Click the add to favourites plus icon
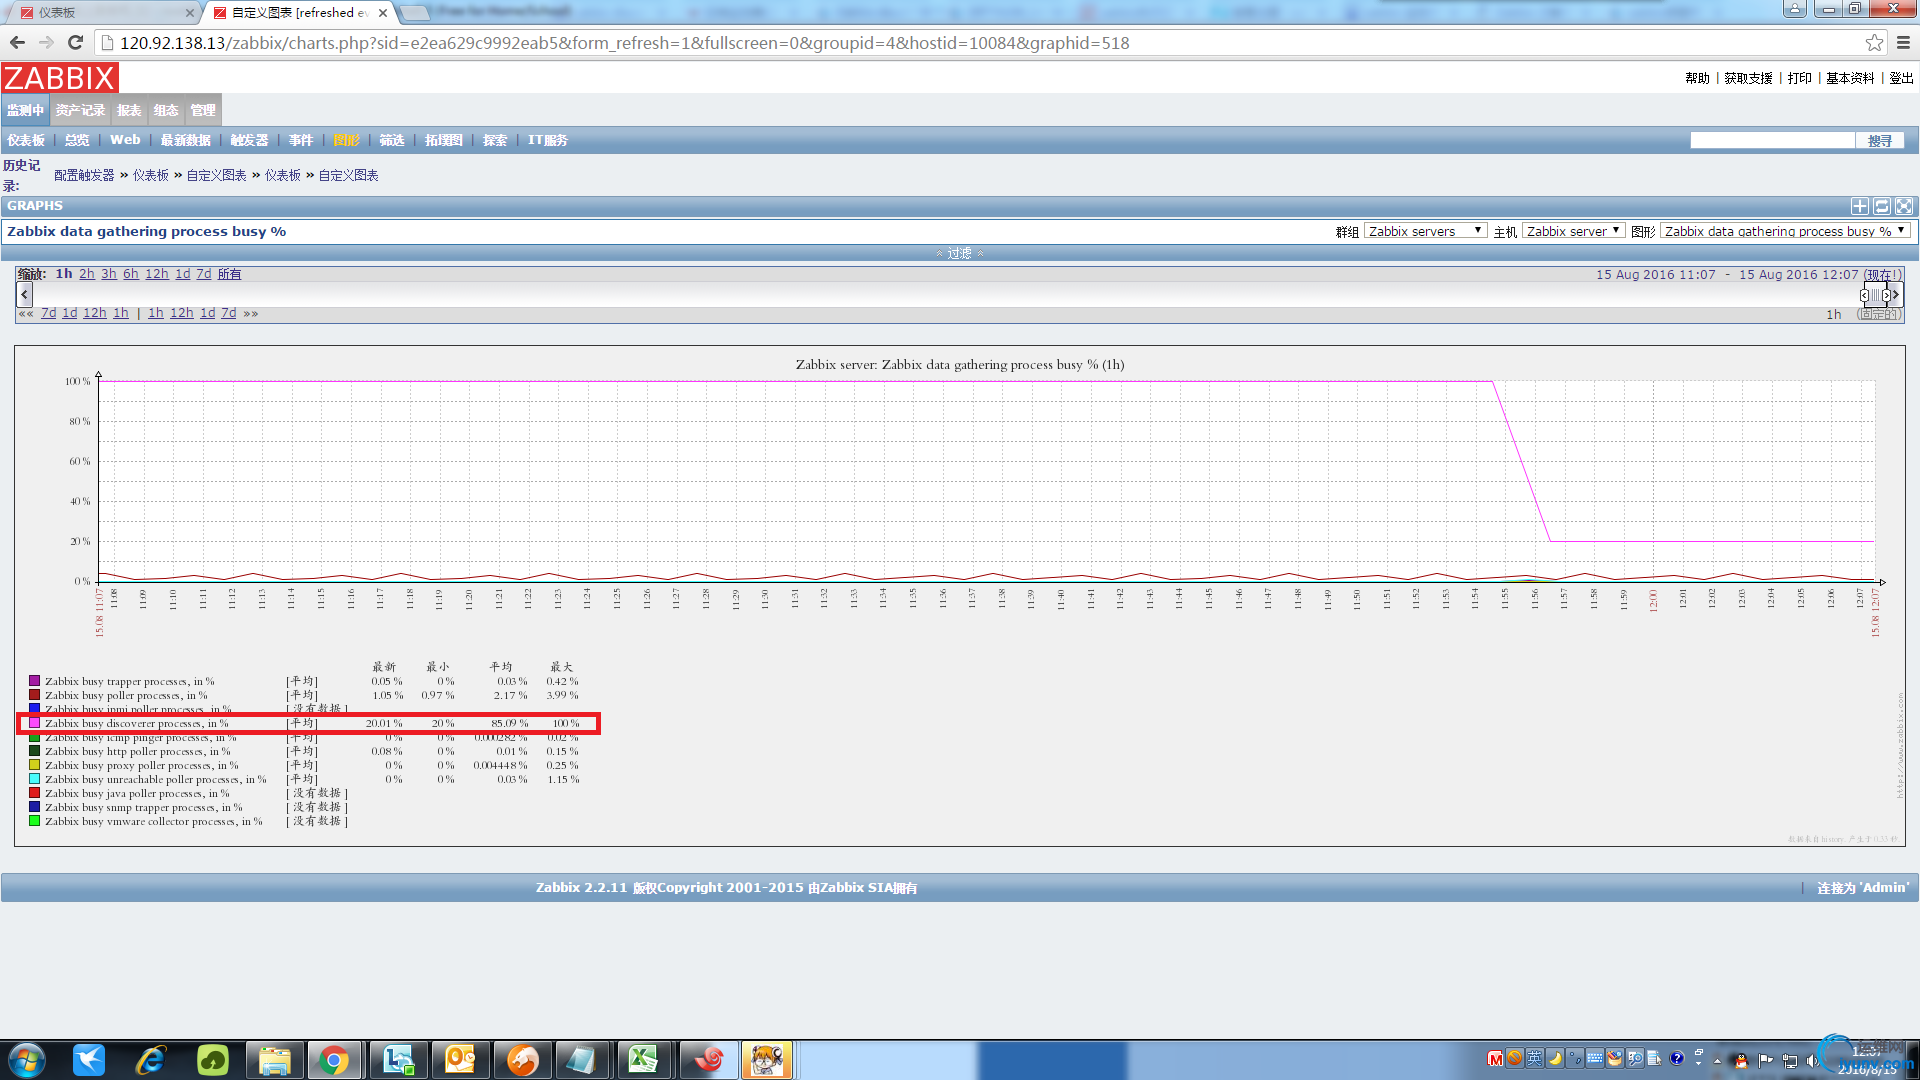Image resolution: width=1920 pixels, height=1080 pixels. click(1859, 206)
